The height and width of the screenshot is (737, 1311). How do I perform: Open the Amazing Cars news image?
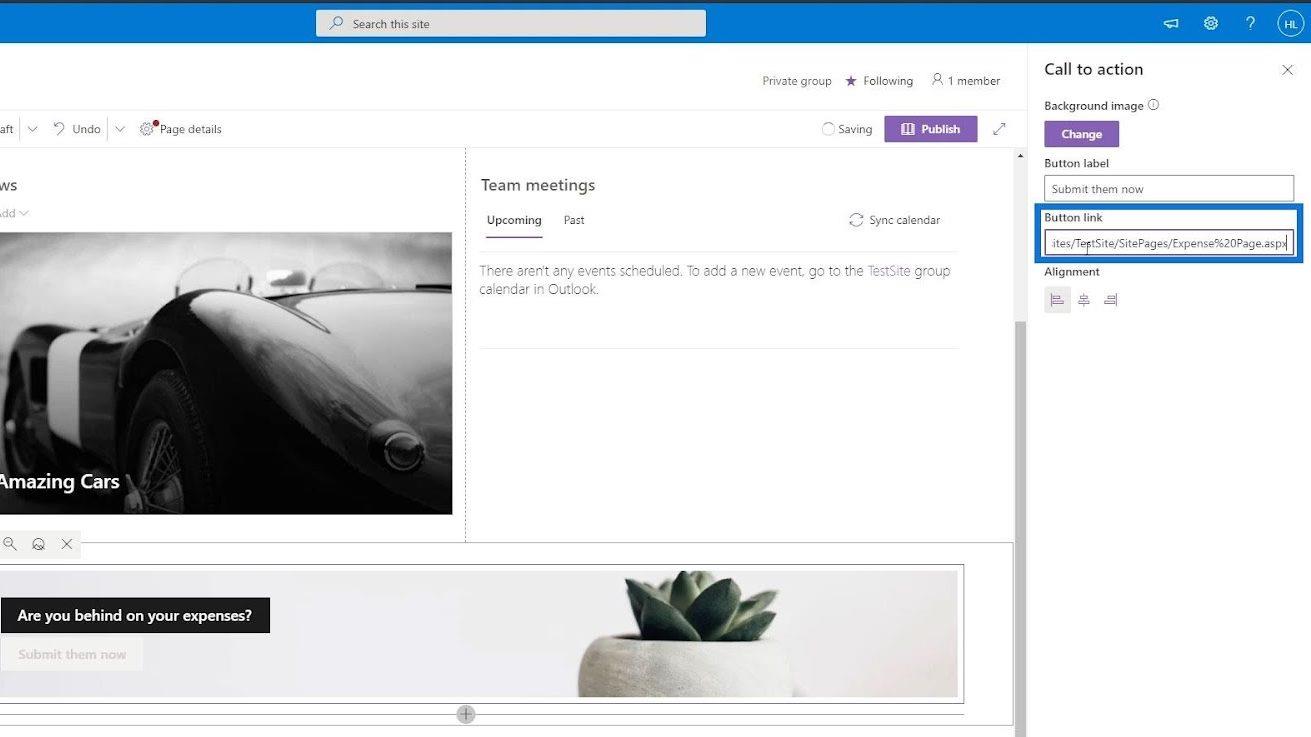(226, 373)
